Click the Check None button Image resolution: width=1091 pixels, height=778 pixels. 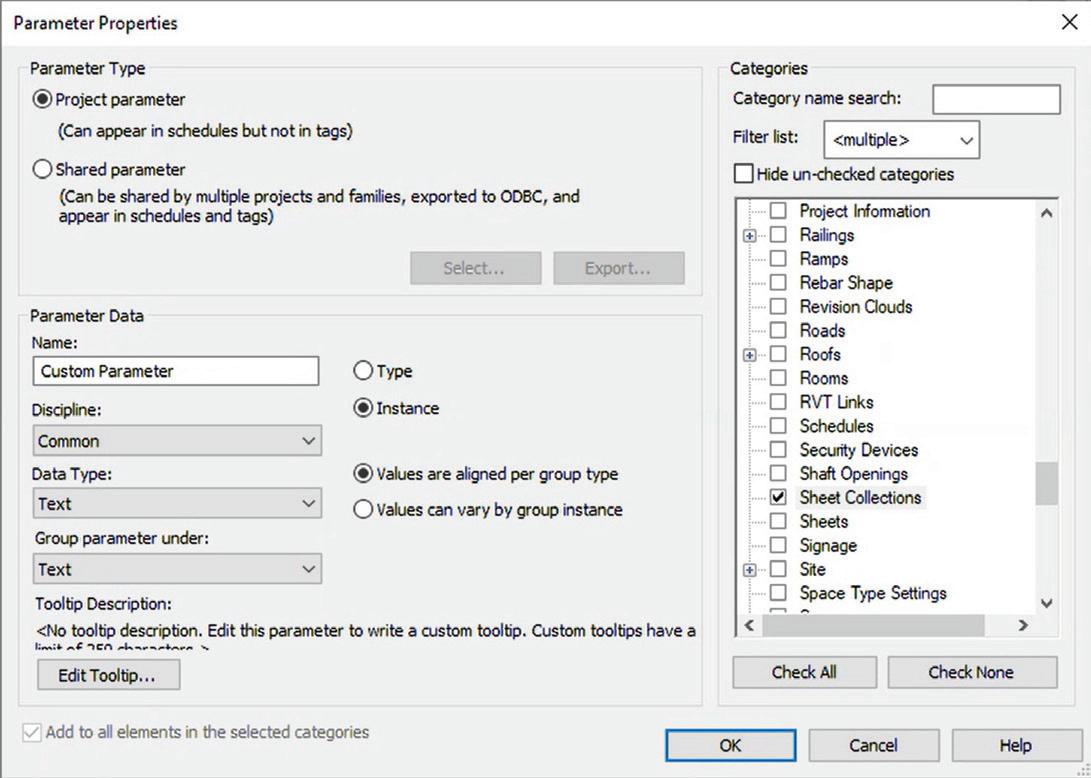coord(972,672)
